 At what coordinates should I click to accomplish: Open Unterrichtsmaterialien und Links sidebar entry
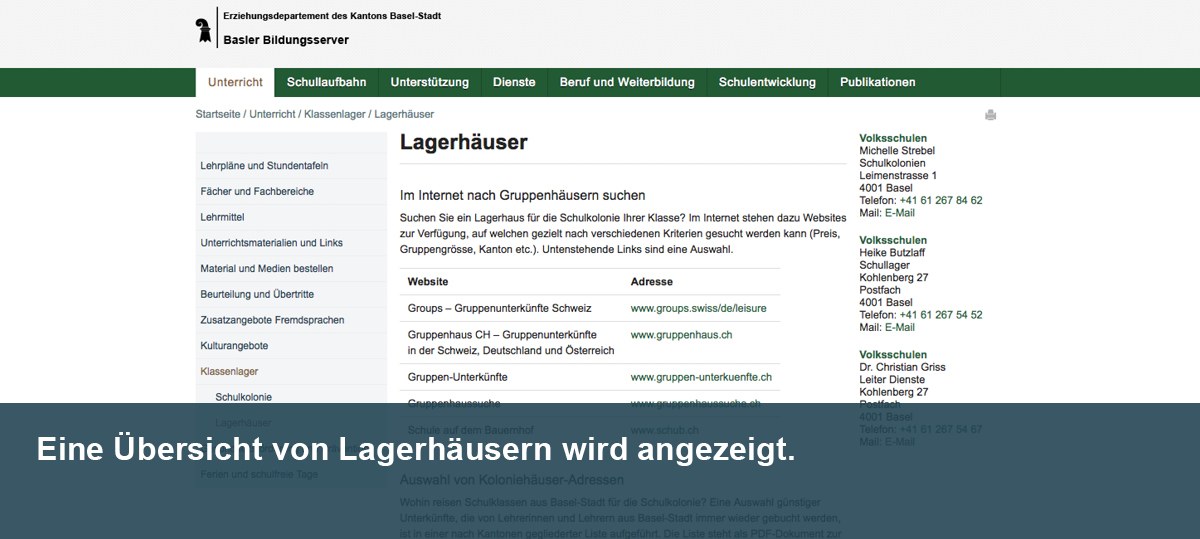[271, 243]
